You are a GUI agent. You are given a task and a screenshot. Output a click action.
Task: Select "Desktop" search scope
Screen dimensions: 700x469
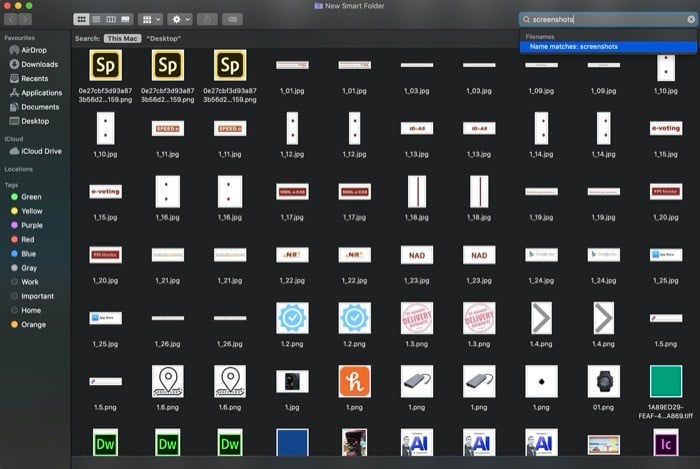(x=163, y=38)
